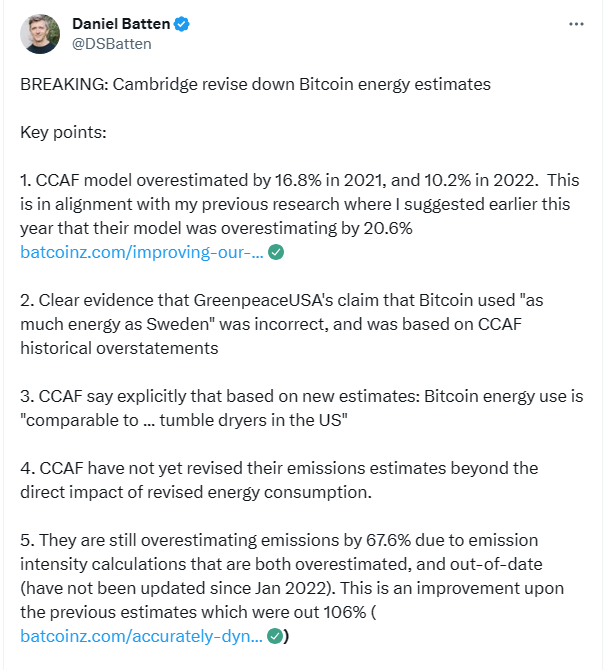Click the blue verified badge beside Daniel Batten
Image resolution: width=606 pixels, height=670 pixels.
click(x=182, y=24)
